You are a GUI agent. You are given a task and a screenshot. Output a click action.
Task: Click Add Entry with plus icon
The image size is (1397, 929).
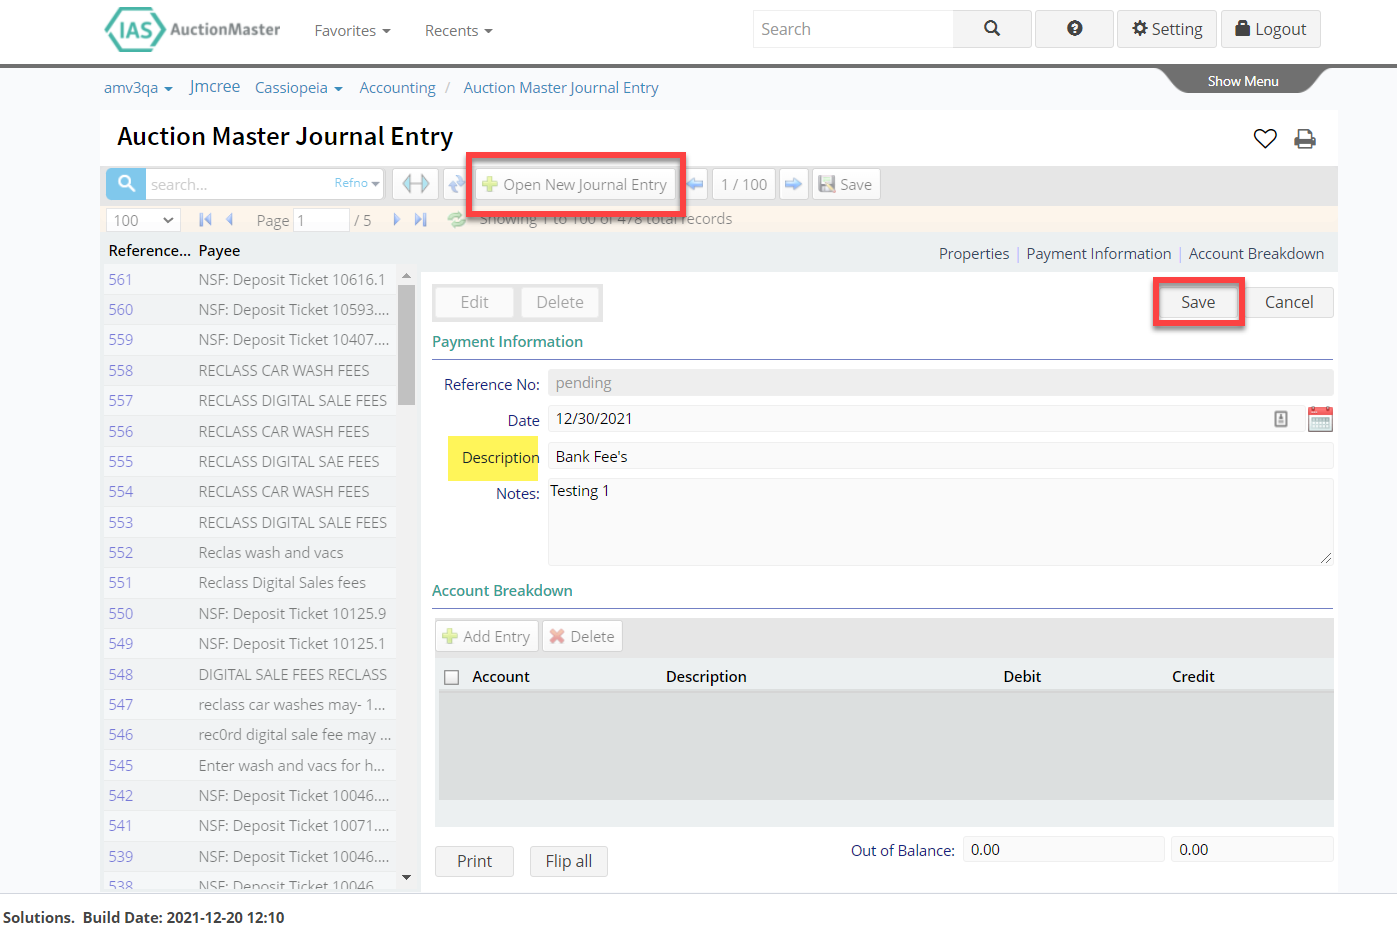[x=487, y=636]
